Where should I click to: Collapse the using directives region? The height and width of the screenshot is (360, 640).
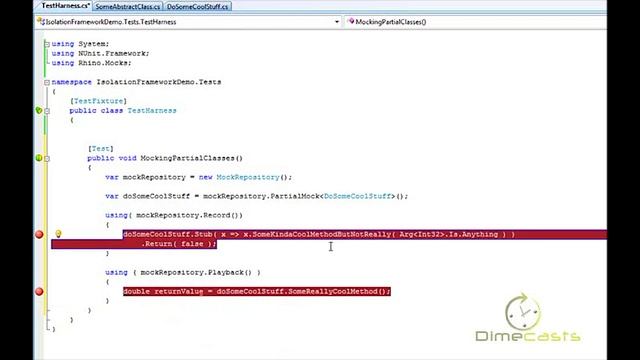tap(47, 44)
